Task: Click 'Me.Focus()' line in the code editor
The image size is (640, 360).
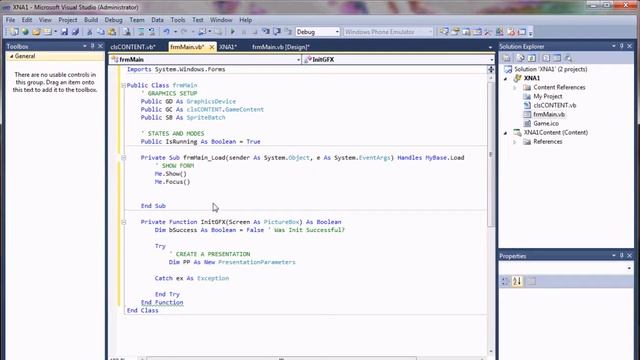Action: 172,182
